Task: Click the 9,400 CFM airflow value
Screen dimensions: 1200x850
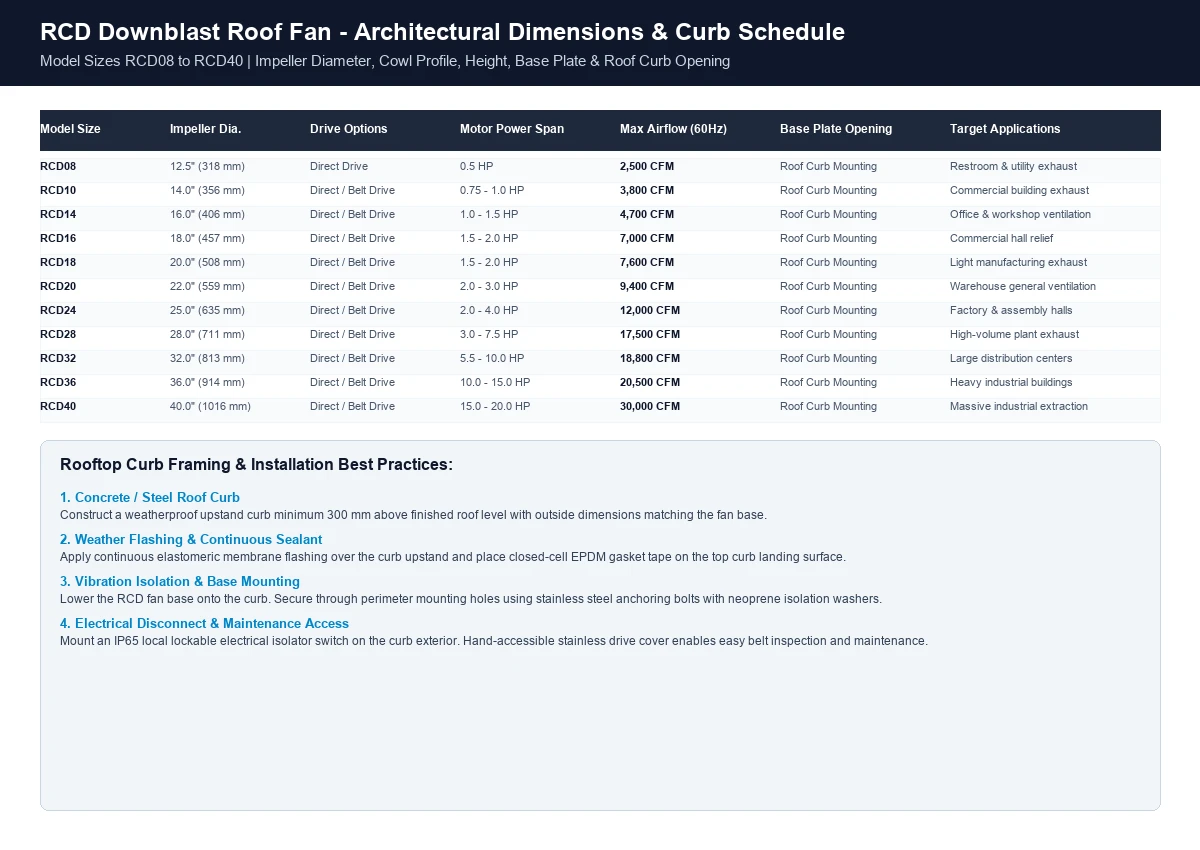Action: pyautogui.click(x=647, y=286)
